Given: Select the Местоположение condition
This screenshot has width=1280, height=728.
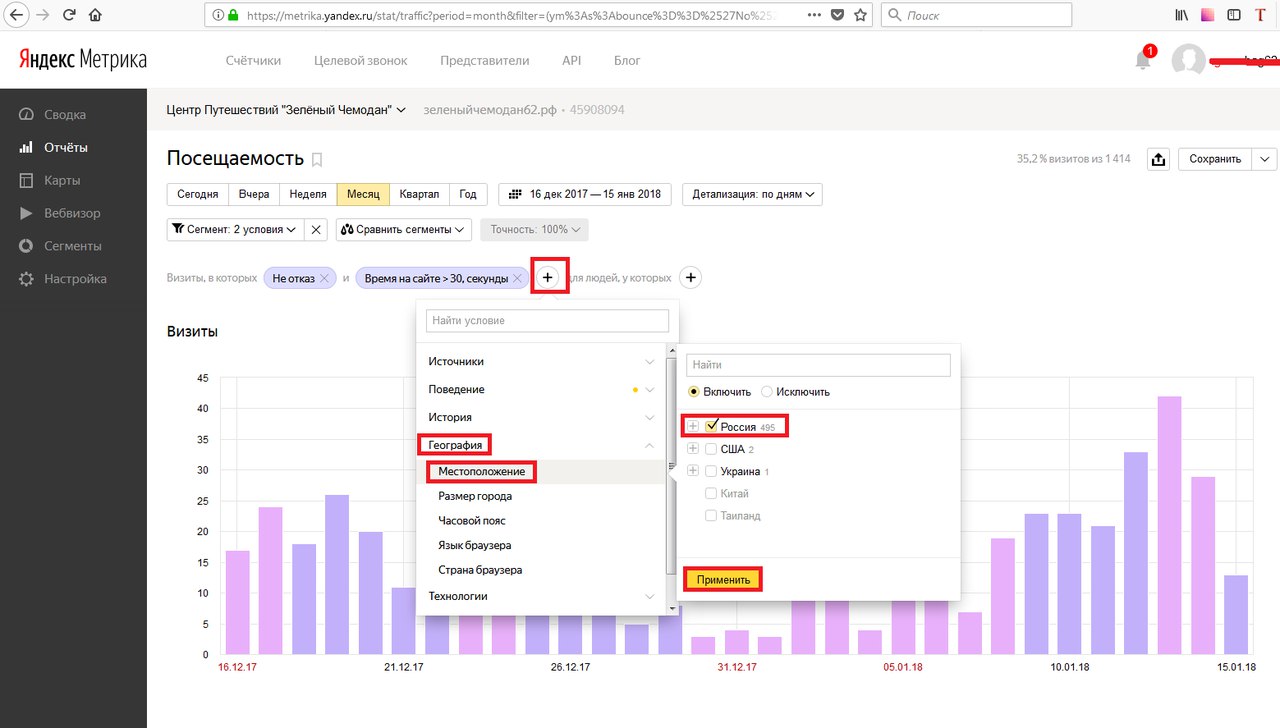Looking at the screenshot, I should pos(541,471).
